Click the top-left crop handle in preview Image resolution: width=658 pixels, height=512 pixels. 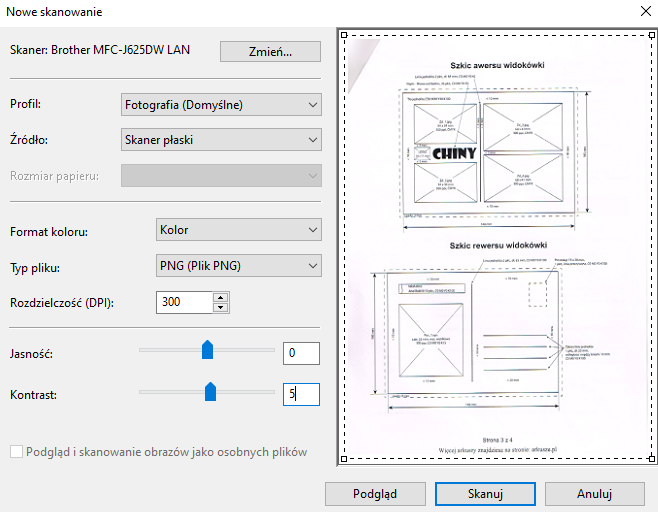coord(345,35)
